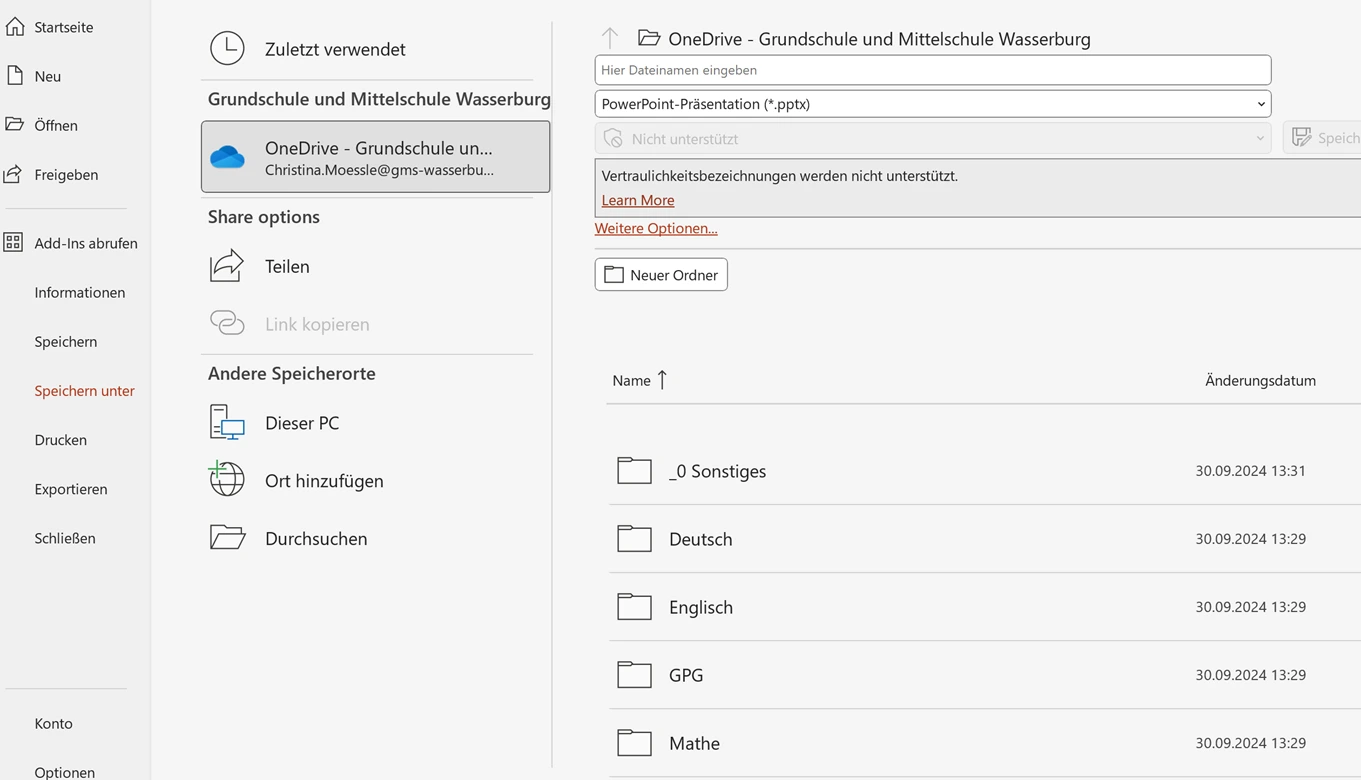Image resolution: width=1361 pixels, height=780 pixels.
Task: Click the up arrow to parent folder
Action: pos(610,39)
